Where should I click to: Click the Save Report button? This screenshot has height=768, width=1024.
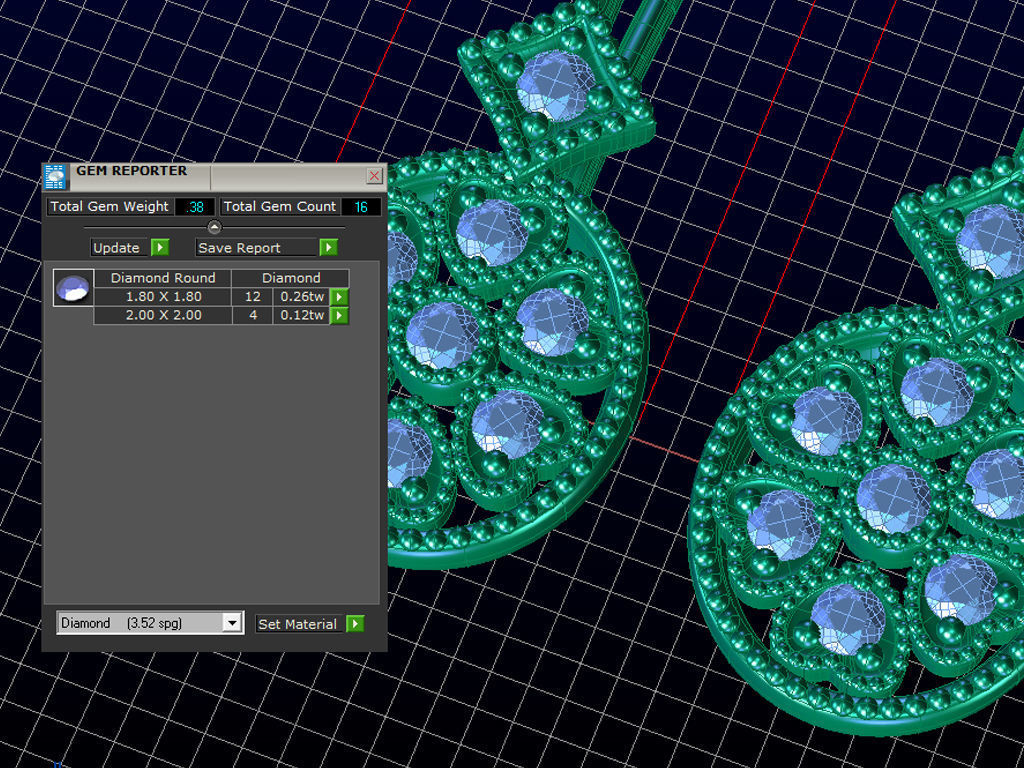pyautogui.click(x=257, y=248)
